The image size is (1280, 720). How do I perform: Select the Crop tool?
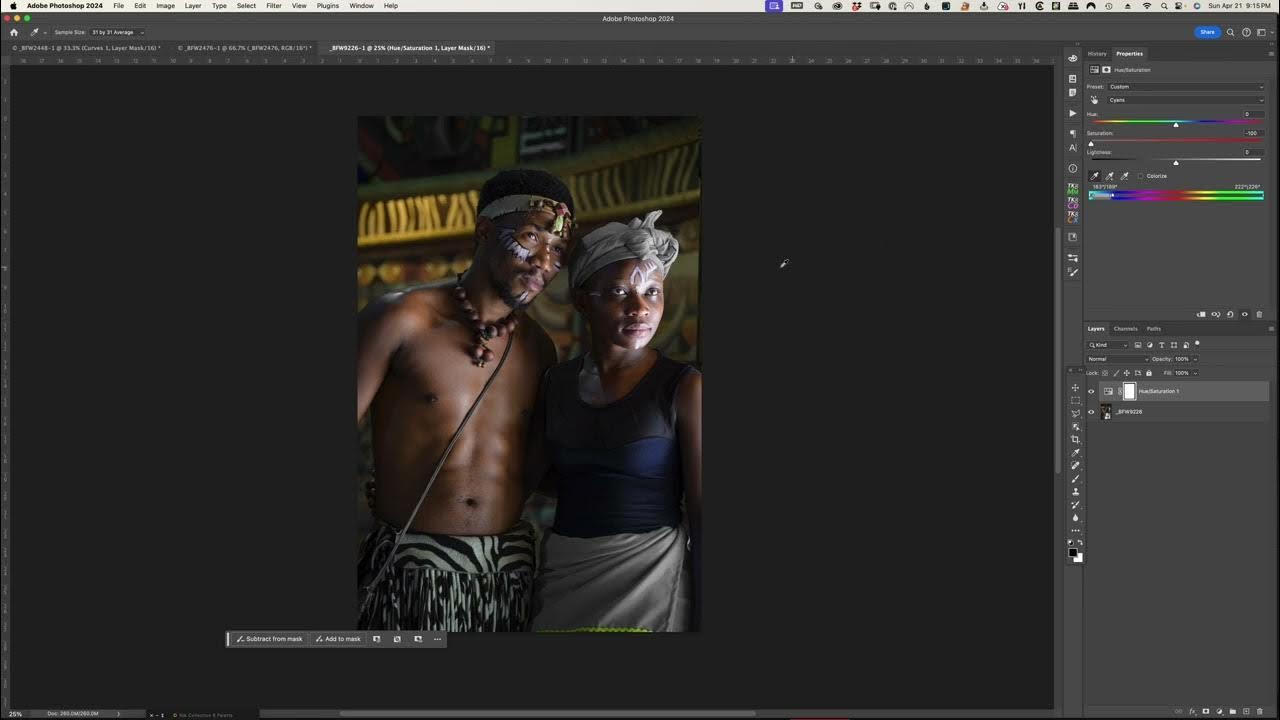(1075, 439)
